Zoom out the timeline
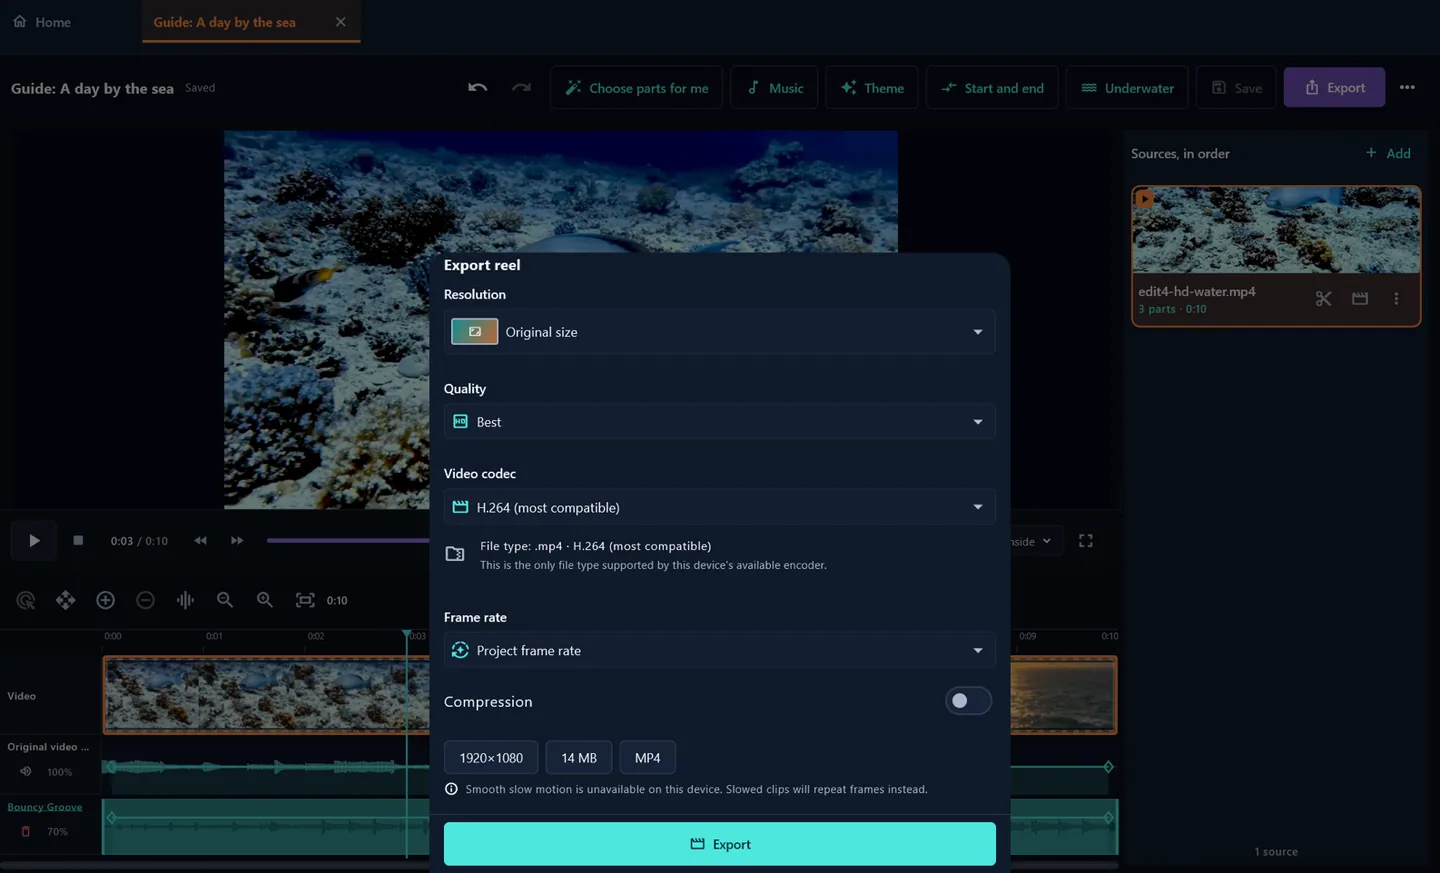The width and height of the screenshot is (1440, 873). pos(225,600)
